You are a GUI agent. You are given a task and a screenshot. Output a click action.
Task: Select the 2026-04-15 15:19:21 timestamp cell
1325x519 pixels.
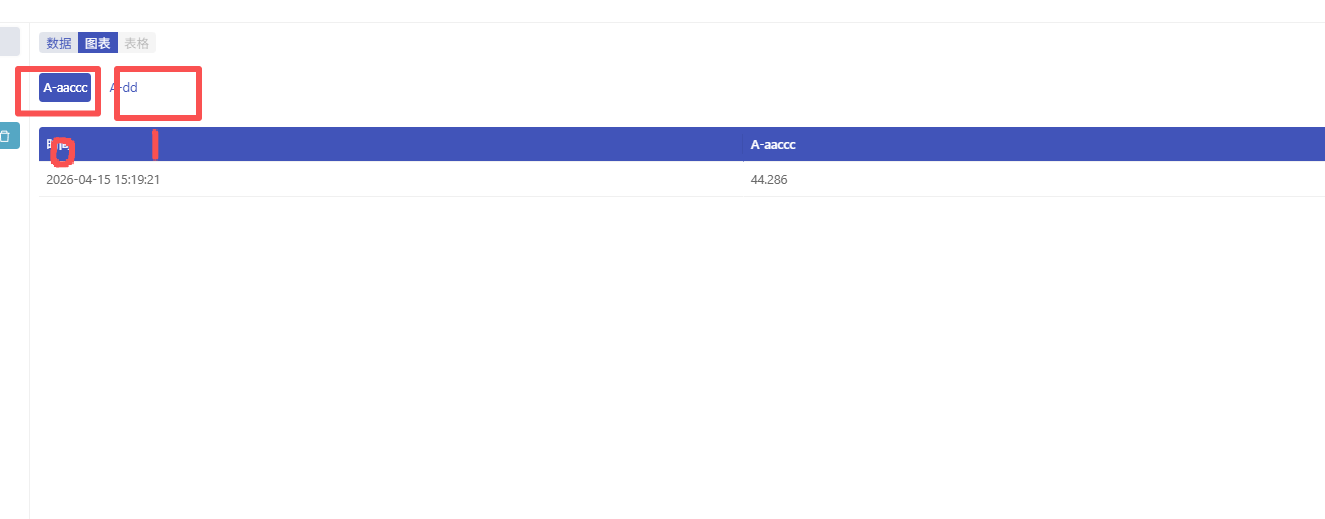point(103,180)
